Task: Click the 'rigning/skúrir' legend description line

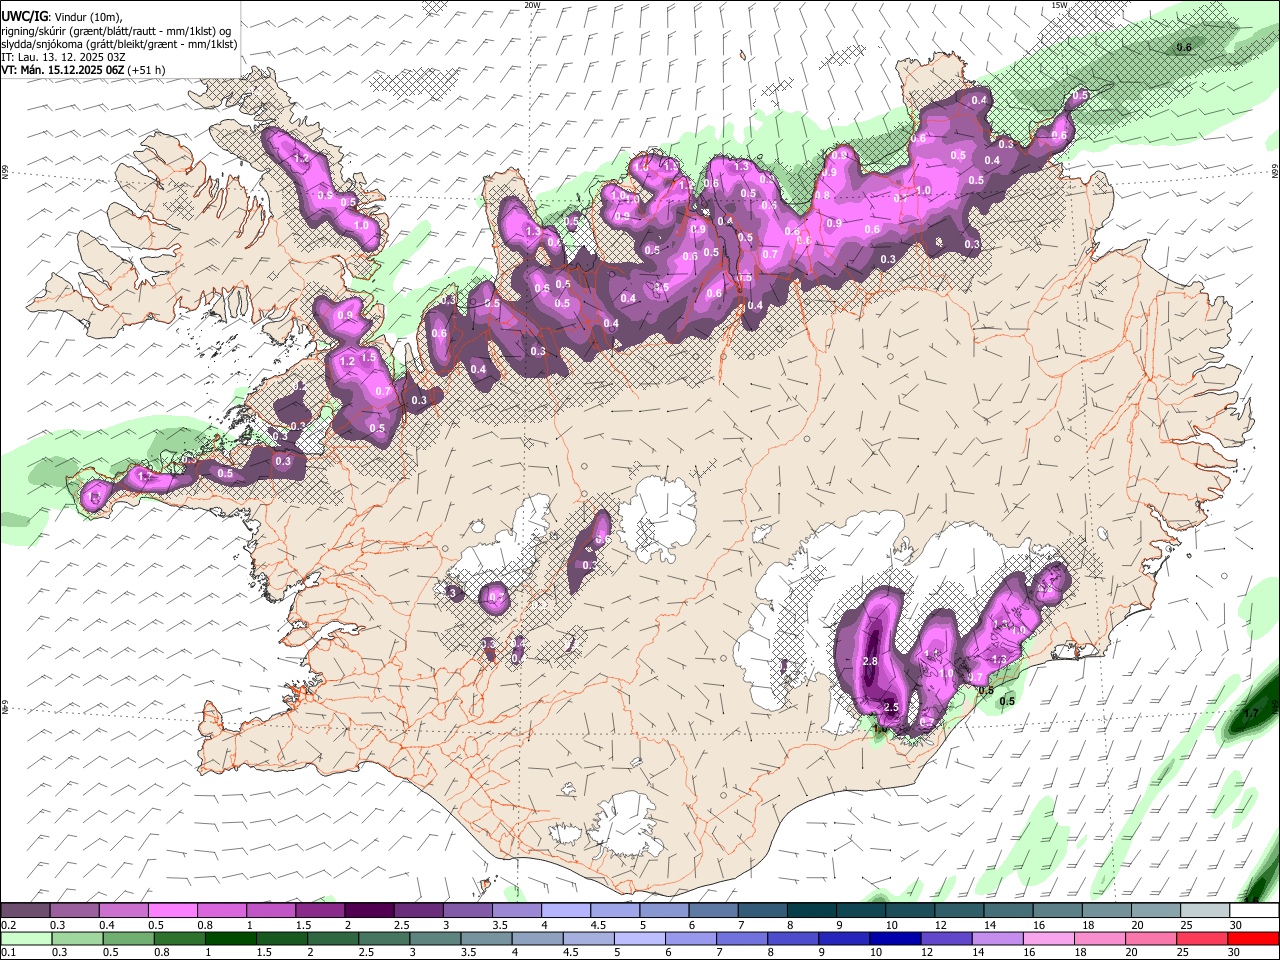Action: 117,32
